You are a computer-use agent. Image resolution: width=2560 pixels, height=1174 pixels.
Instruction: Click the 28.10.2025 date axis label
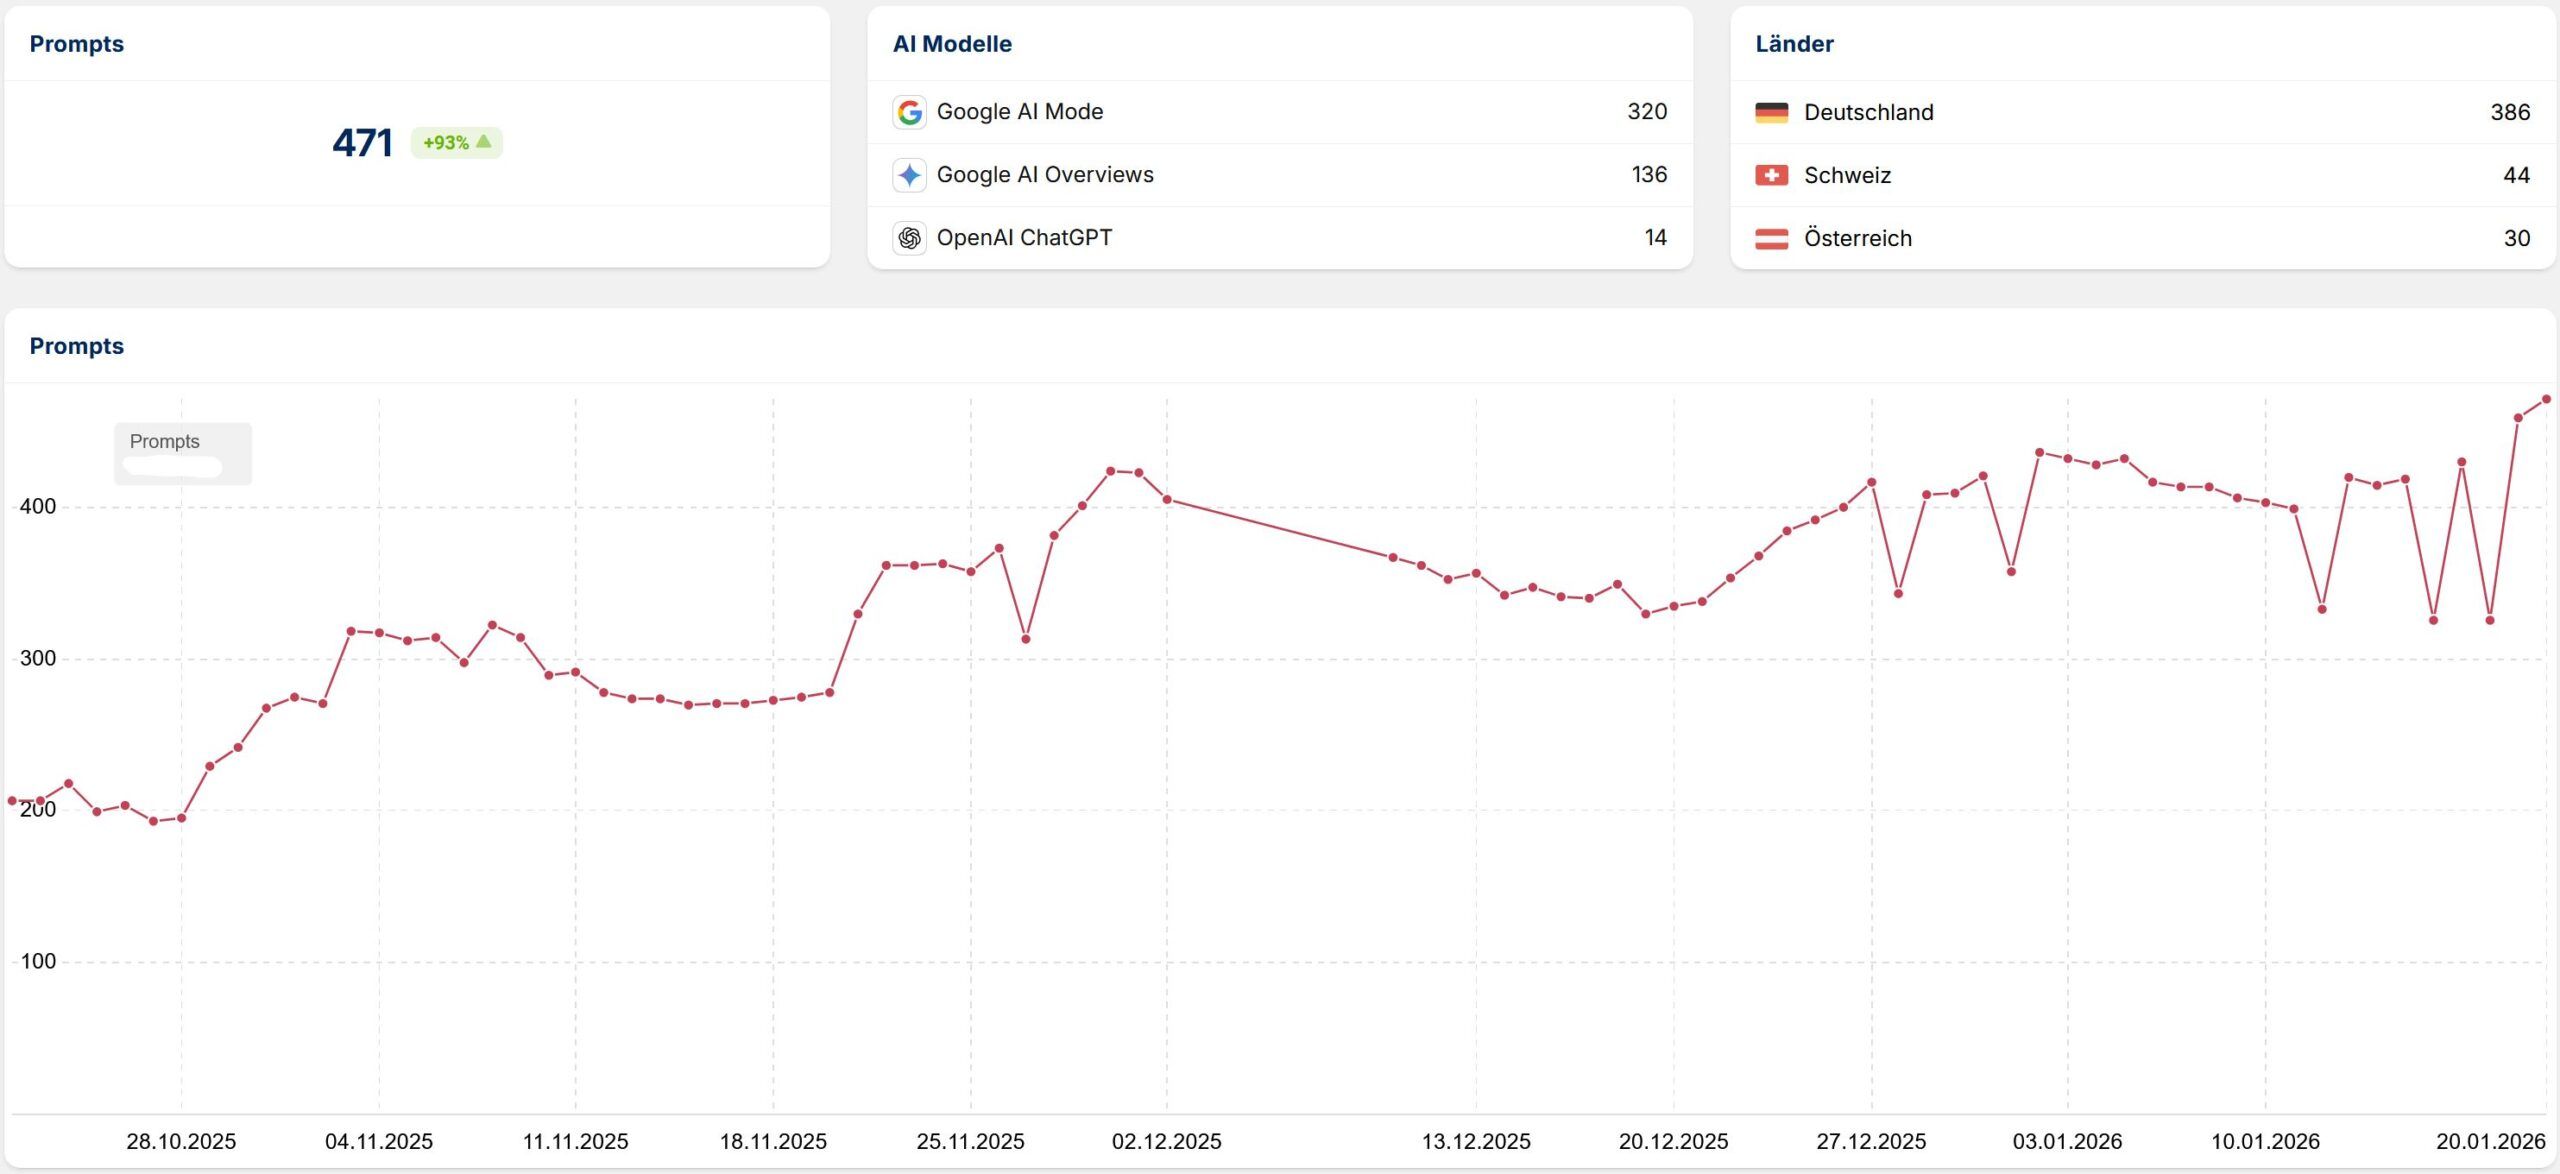(181, 1141)
